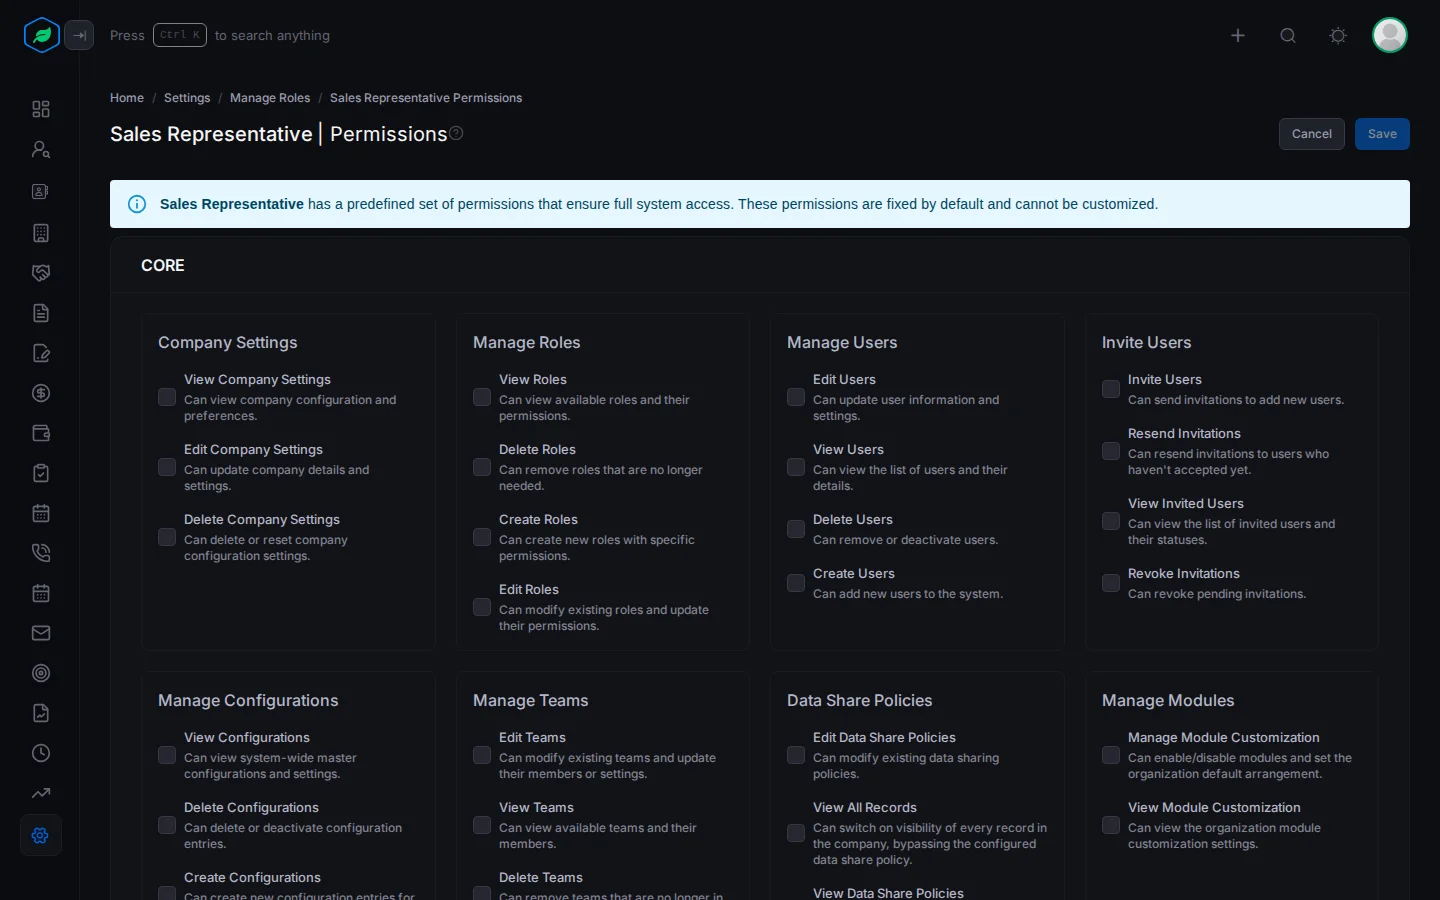The height and width of the screenshot is (900, 1440).
Task: Click the sidebar collapse arrow button
Action: coord(79,35)
